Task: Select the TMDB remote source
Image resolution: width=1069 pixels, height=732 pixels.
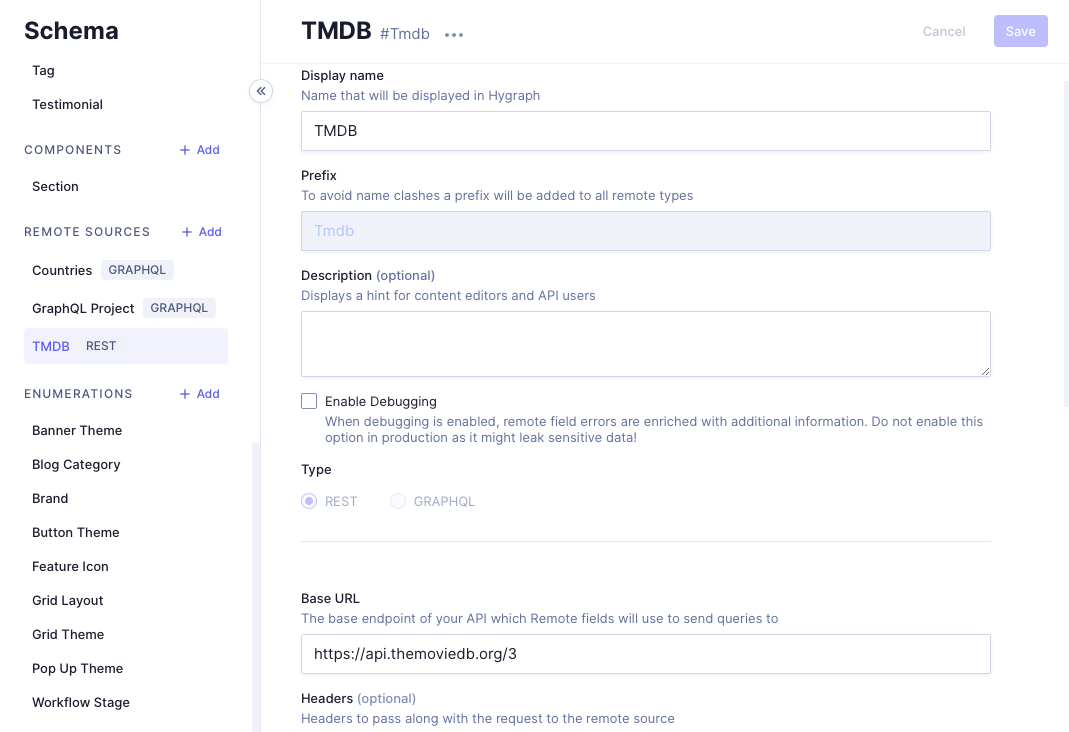Action: (125, 346)
